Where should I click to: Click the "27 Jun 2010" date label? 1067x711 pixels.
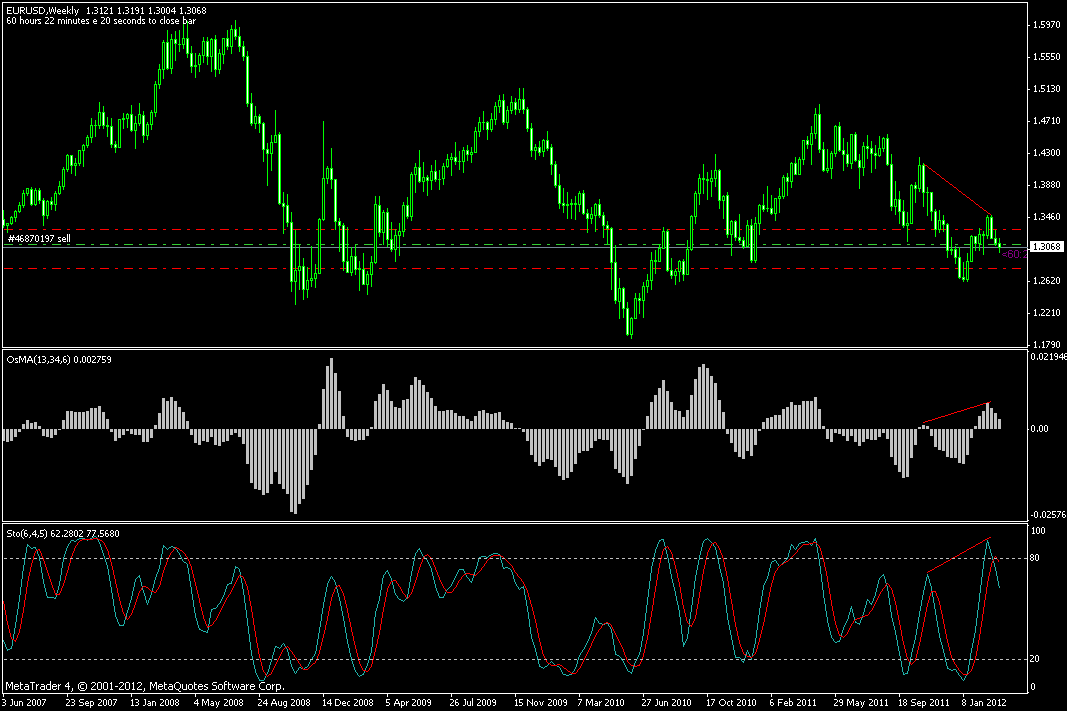666,702
